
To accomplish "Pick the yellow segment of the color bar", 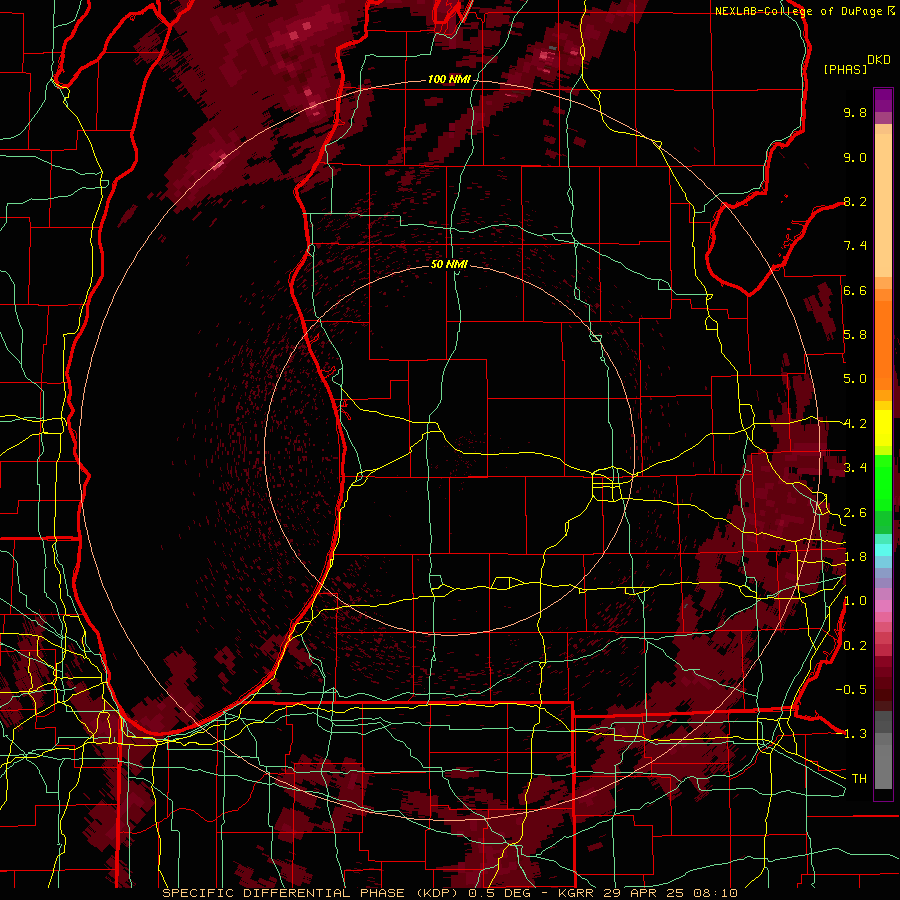I will click(883, 428).
